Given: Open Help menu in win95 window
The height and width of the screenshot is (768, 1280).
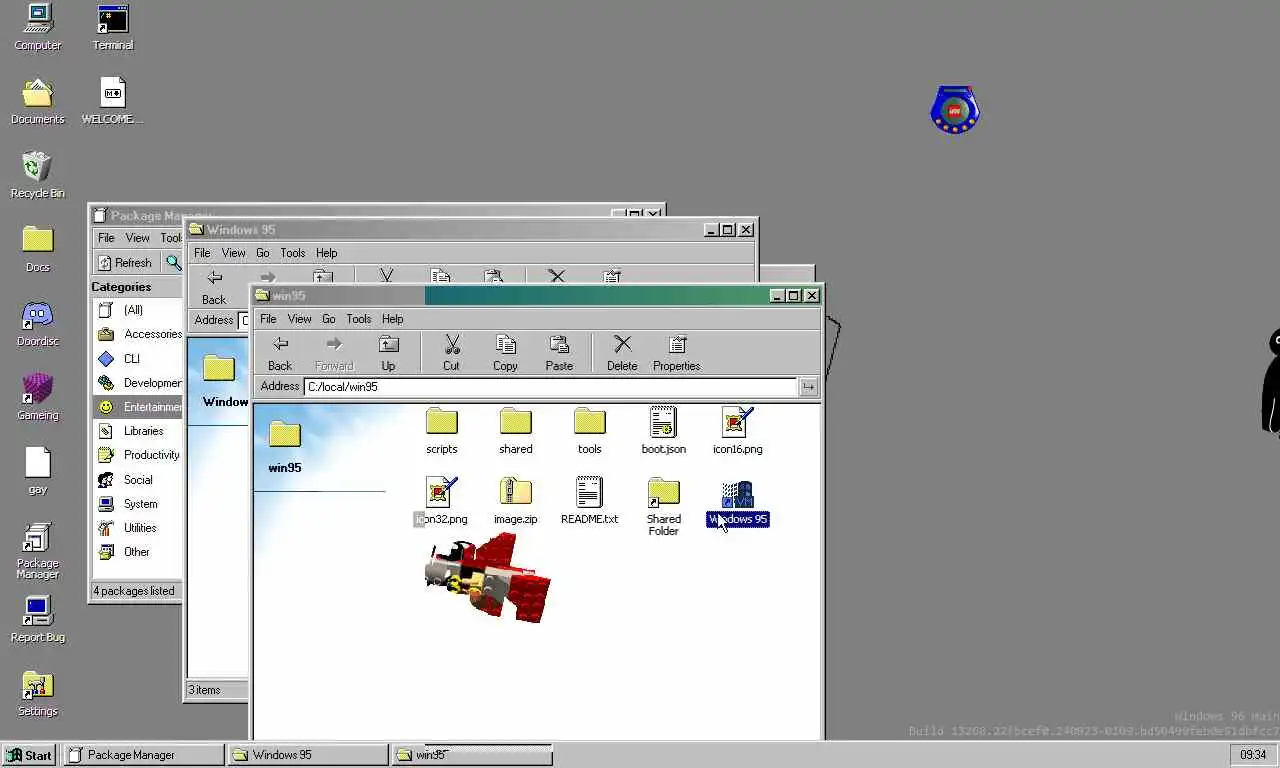Looking at the screenshot, I should tap(392, 319).
